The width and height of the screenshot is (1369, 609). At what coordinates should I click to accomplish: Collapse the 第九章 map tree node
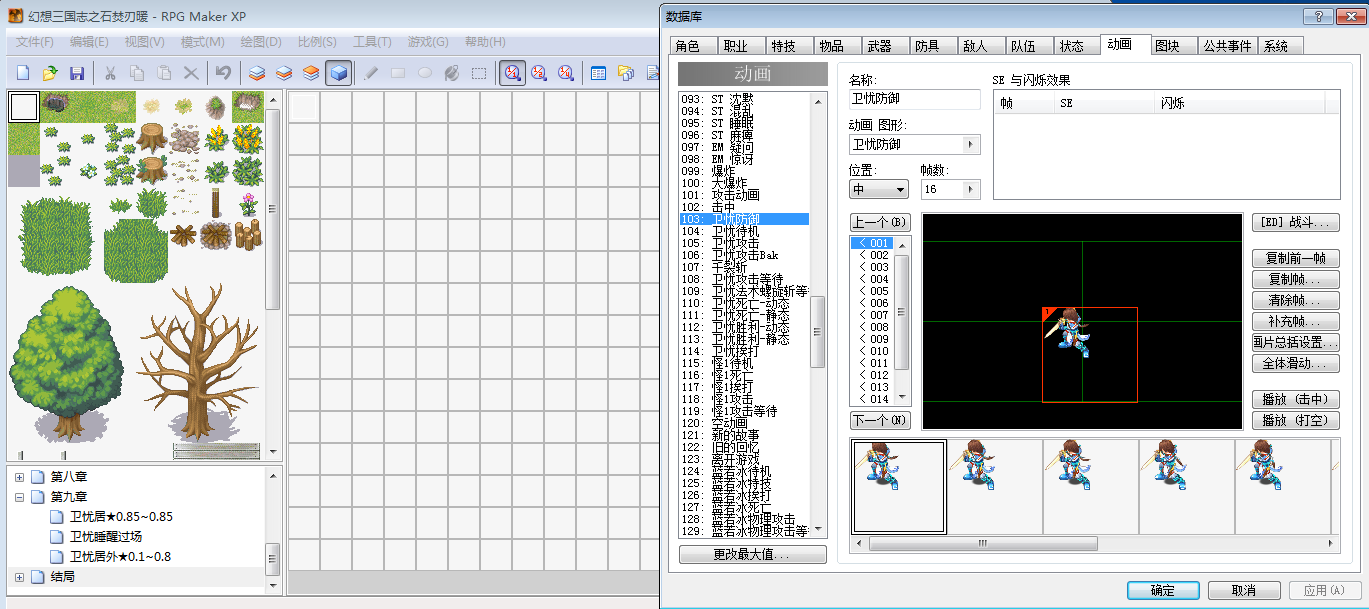pyautogui.click(x=19, y=497)
